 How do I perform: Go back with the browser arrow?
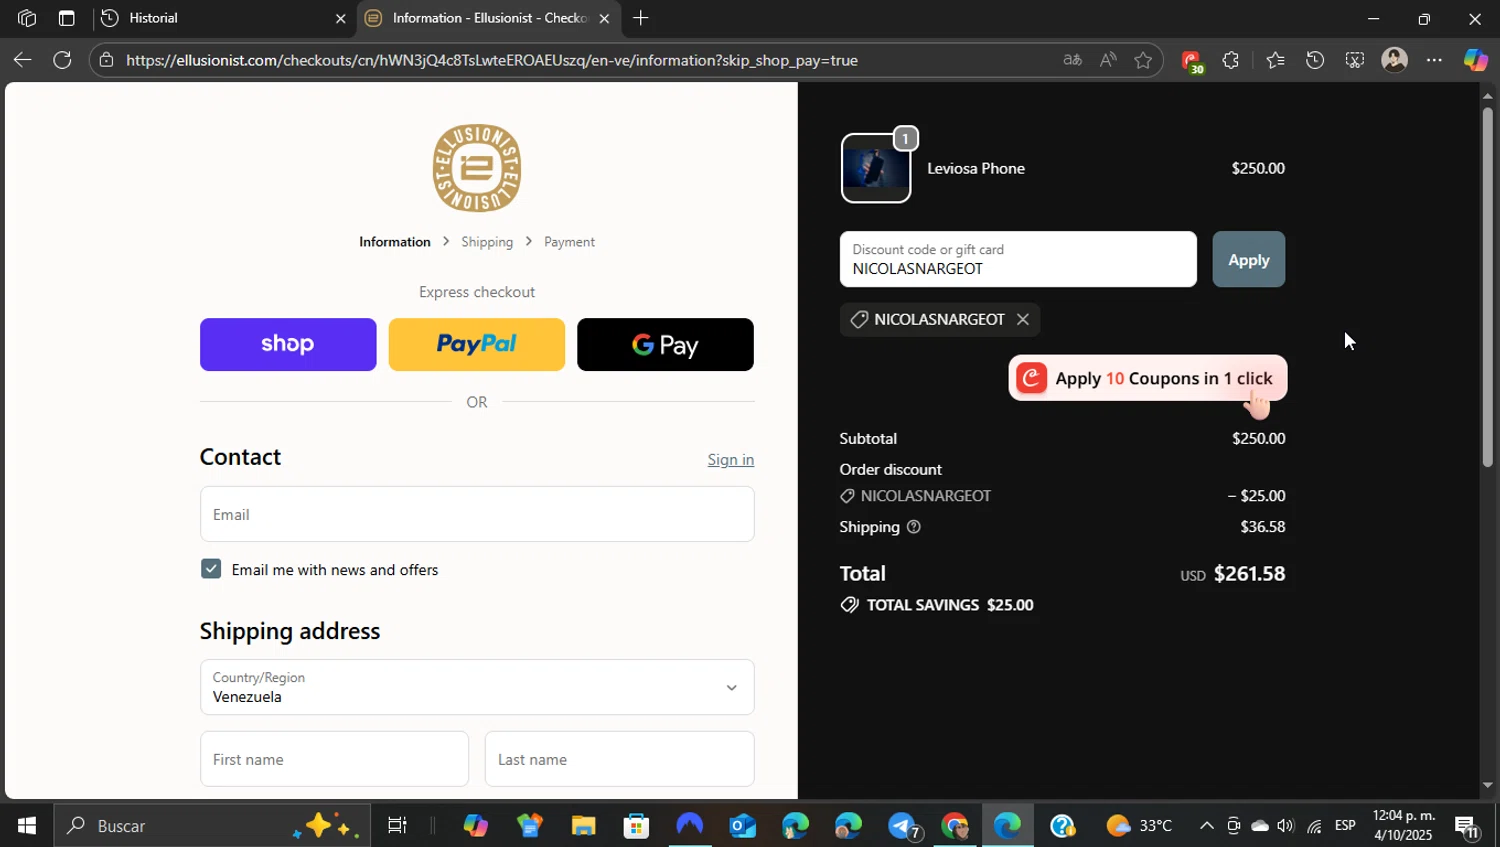coord(22,60)
